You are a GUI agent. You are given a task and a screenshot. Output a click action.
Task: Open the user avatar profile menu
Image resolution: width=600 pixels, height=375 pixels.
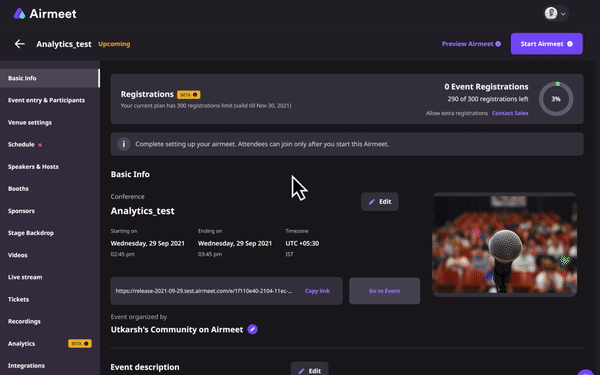coord(556,13)
